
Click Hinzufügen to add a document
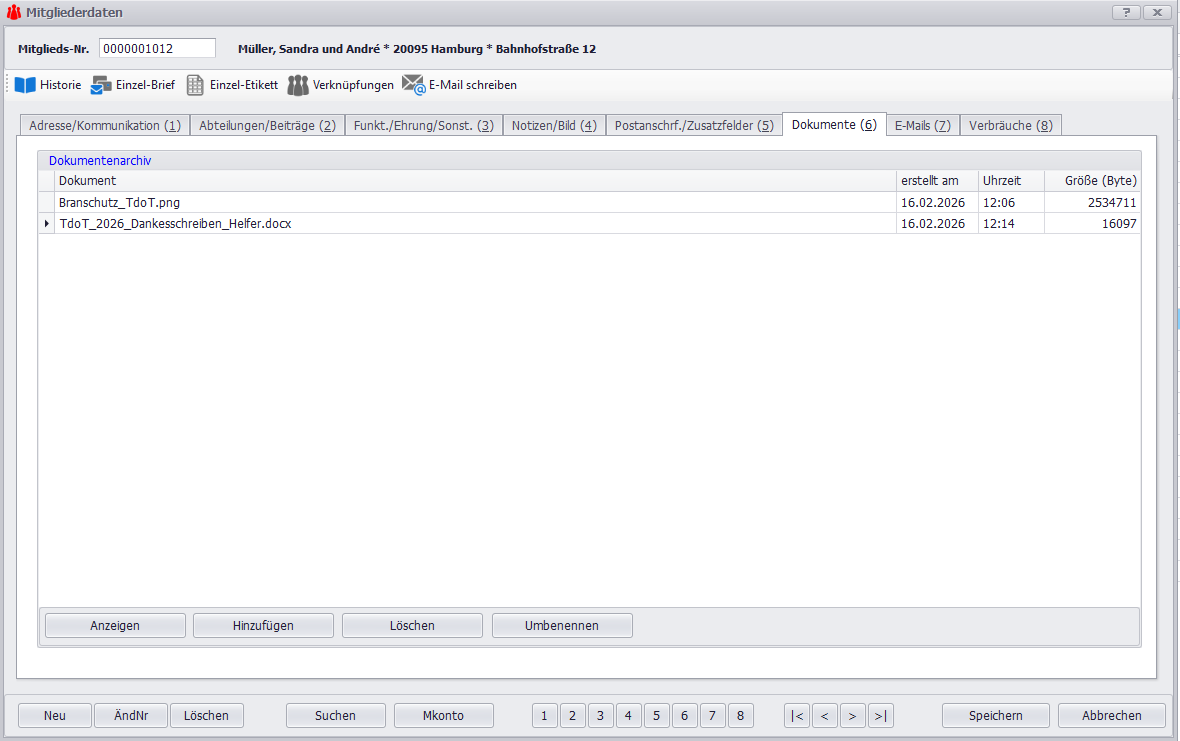pyautogui.click(x=263, y=625)
